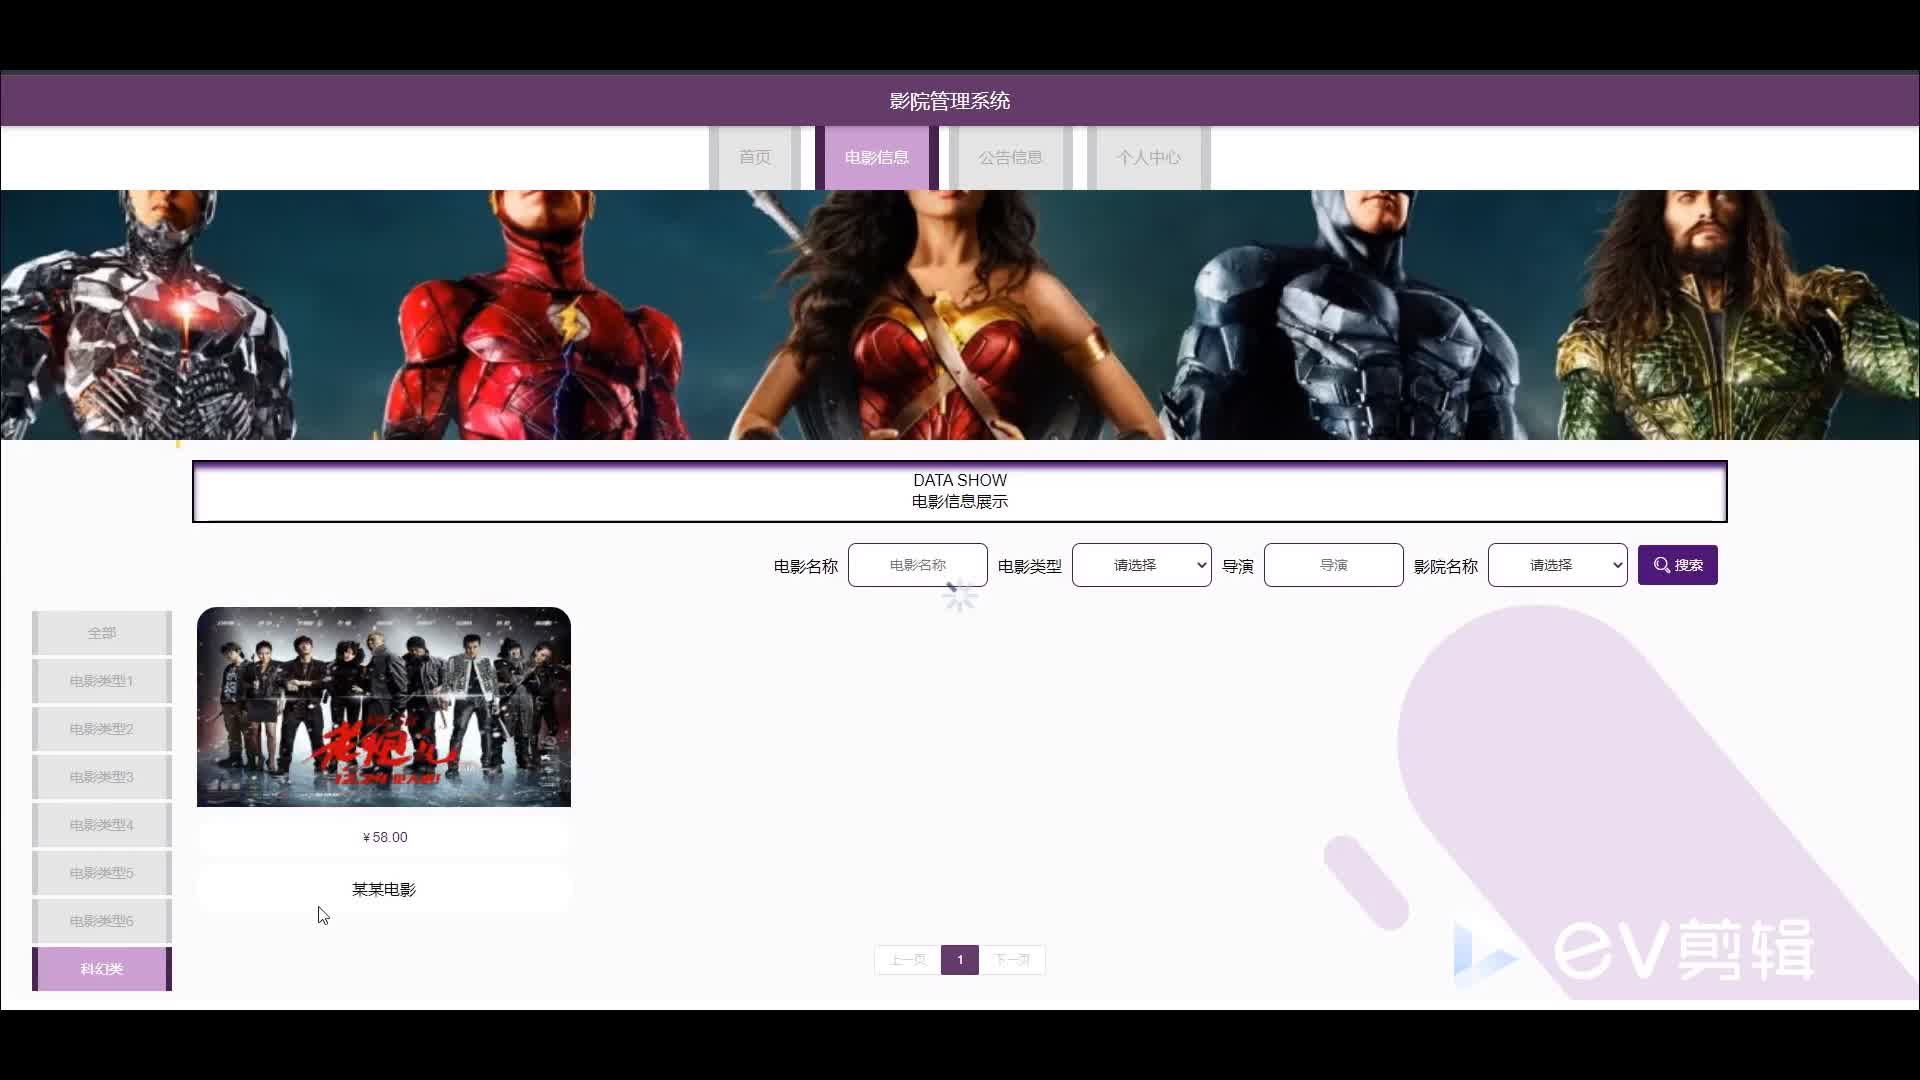1920x1080 pixels.
Task: Select the 全部 category filter
Action: tap(102, 633)
